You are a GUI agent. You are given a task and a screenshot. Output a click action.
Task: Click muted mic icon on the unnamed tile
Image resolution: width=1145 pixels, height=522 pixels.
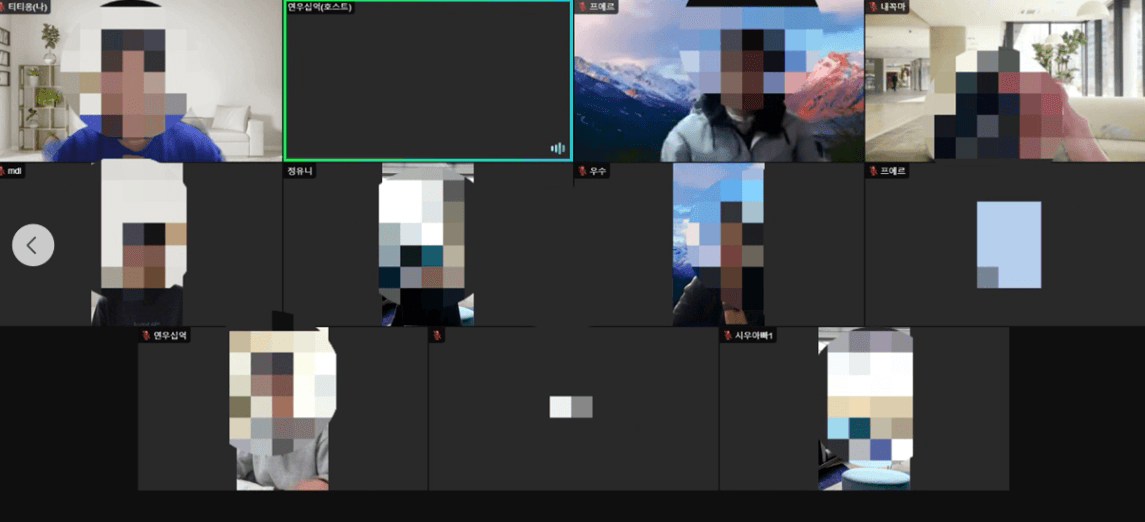pos(437,335)
